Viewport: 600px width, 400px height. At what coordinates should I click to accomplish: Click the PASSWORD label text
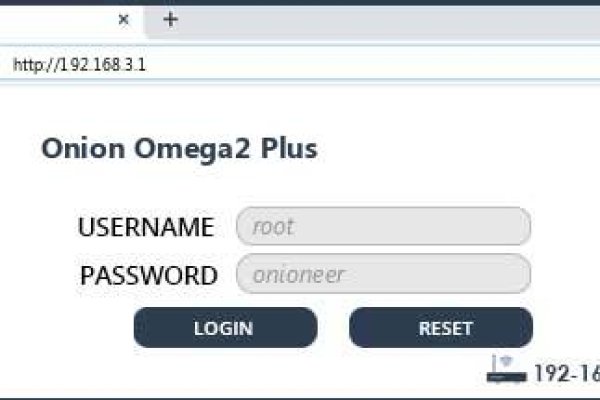pos(149,275)
